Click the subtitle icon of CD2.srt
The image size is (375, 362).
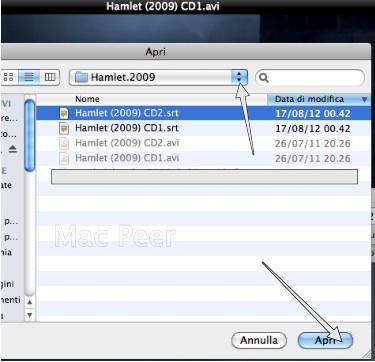[x=64, y=114]
